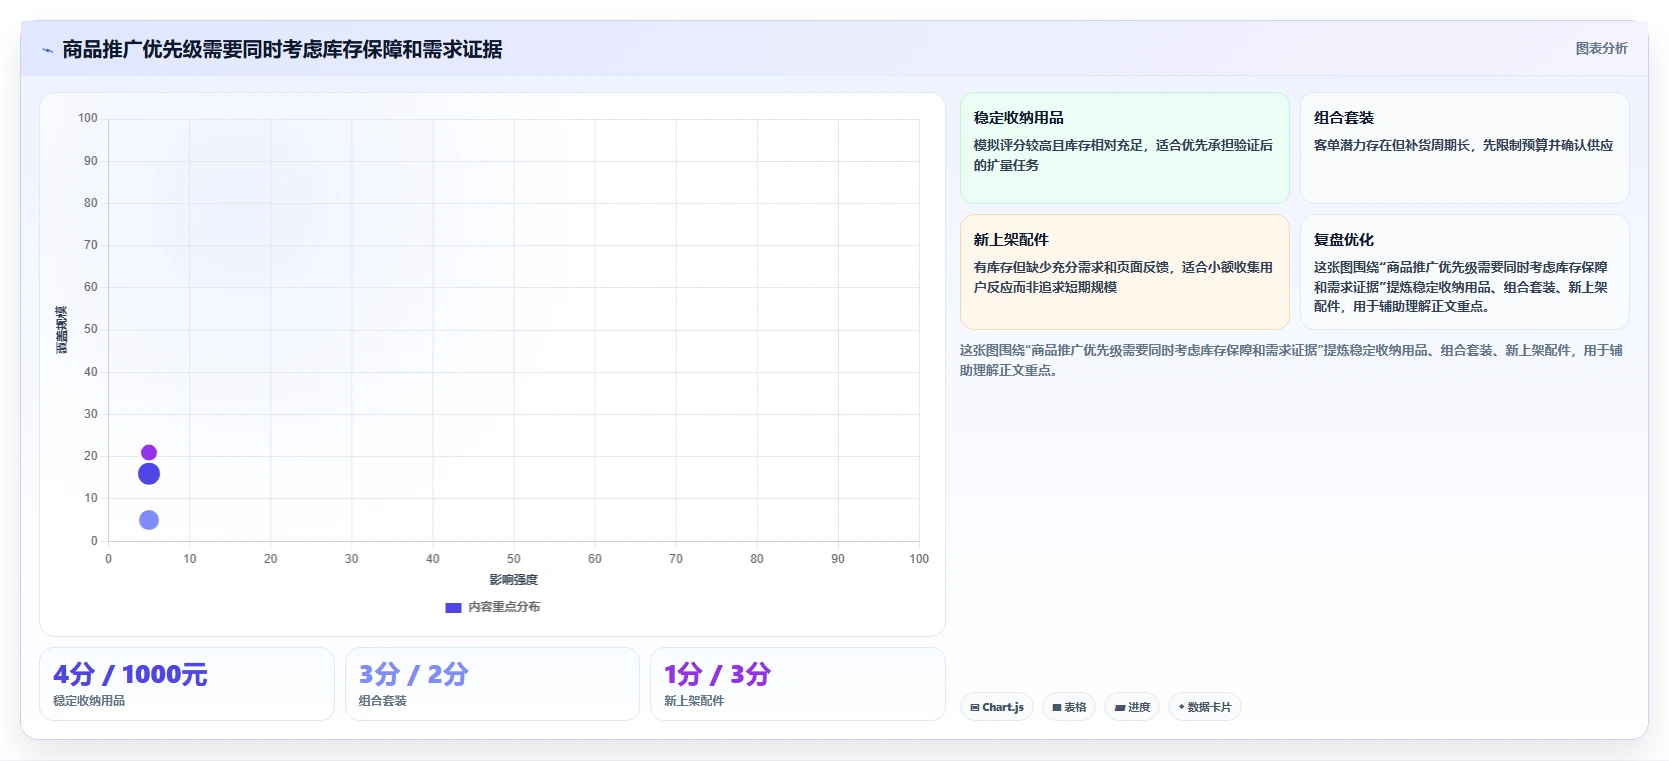Click the 1分 / 3分 stat value
This screenshot has height=761, width=1669.
(x=717, y=674)
